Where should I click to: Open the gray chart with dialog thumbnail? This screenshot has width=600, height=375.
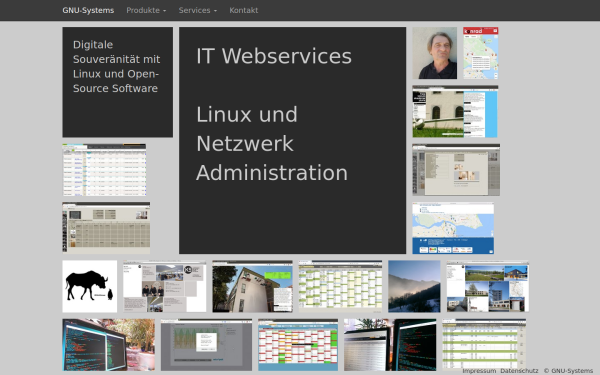pos(206,345)
